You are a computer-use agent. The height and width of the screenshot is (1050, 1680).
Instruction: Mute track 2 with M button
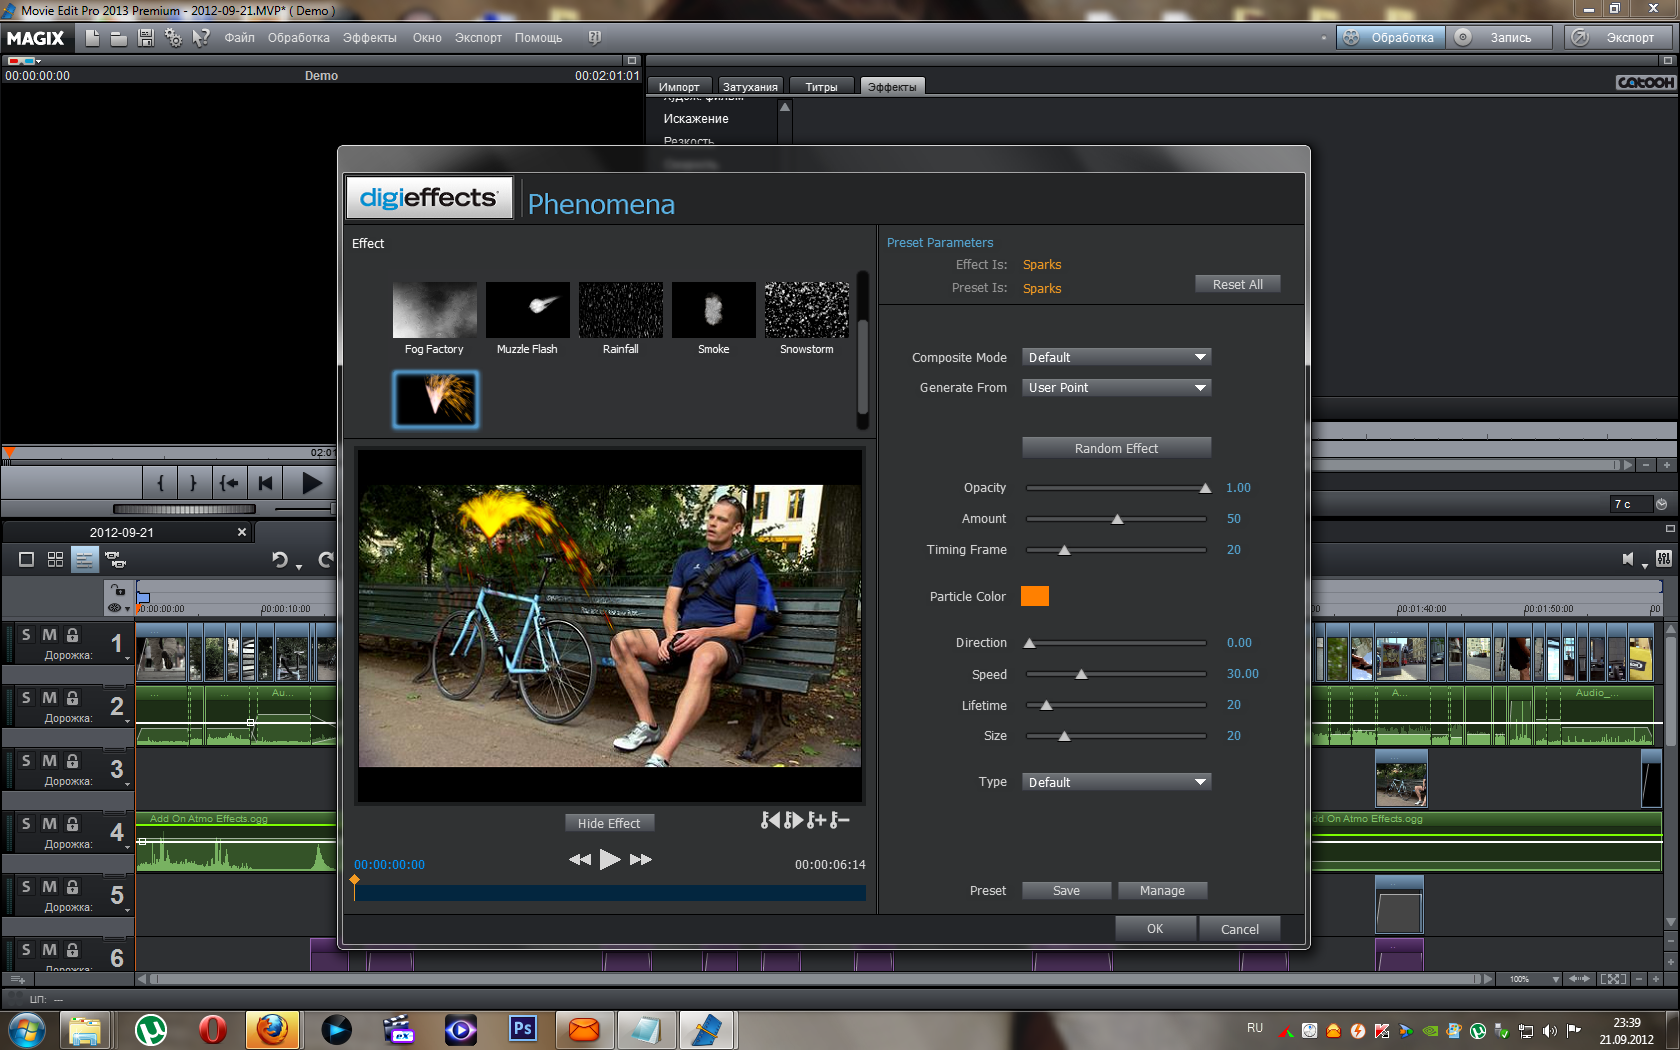click(x=49, y=698)
